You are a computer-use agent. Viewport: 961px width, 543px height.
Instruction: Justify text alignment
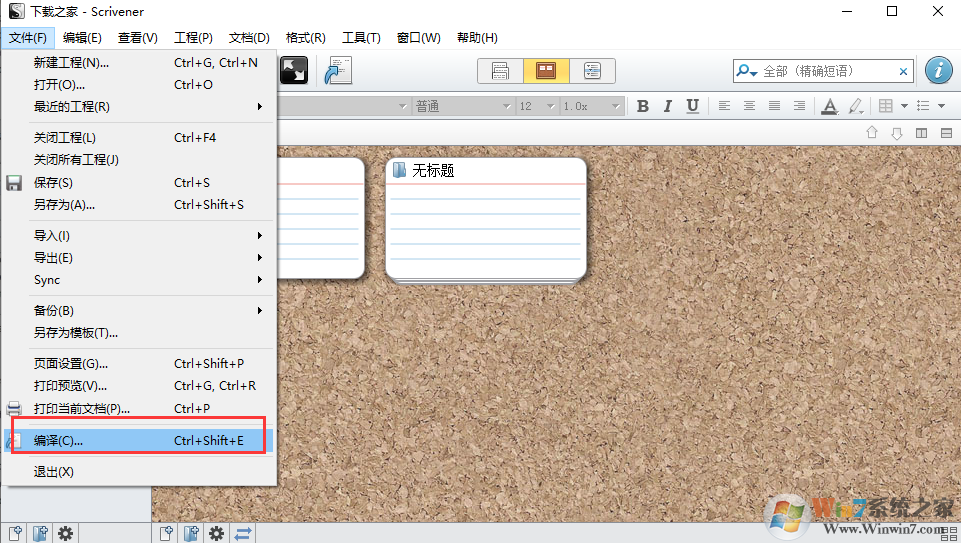click(x=774, y=106)
